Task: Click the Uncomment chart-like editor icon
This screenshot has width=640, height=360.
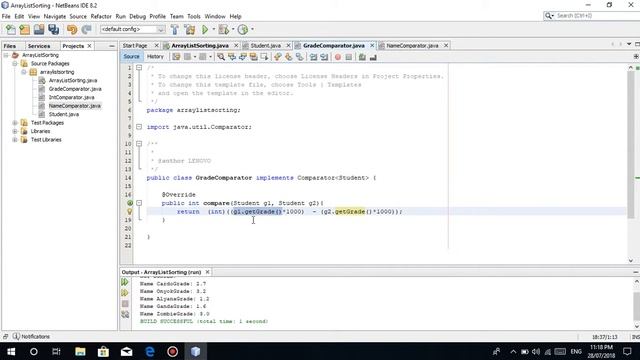Action: 373,57
